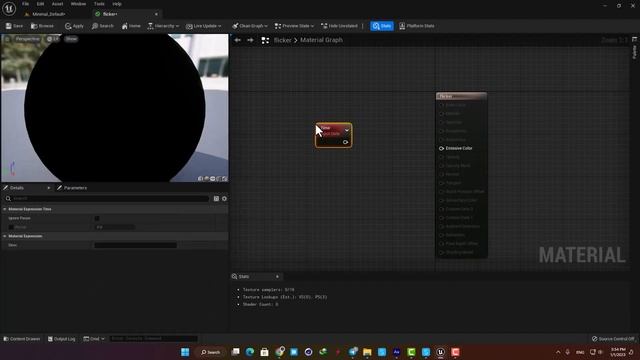Toggle the Stats button

pyautogui.click(x=382, y=26)
